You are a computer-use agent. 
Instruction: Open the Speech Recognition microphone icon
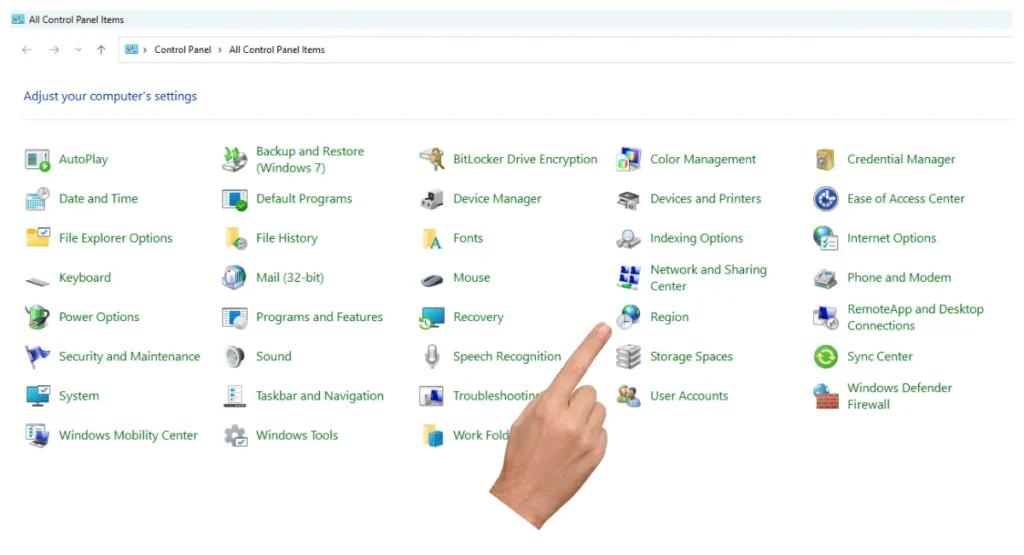(x=432, y=357)
